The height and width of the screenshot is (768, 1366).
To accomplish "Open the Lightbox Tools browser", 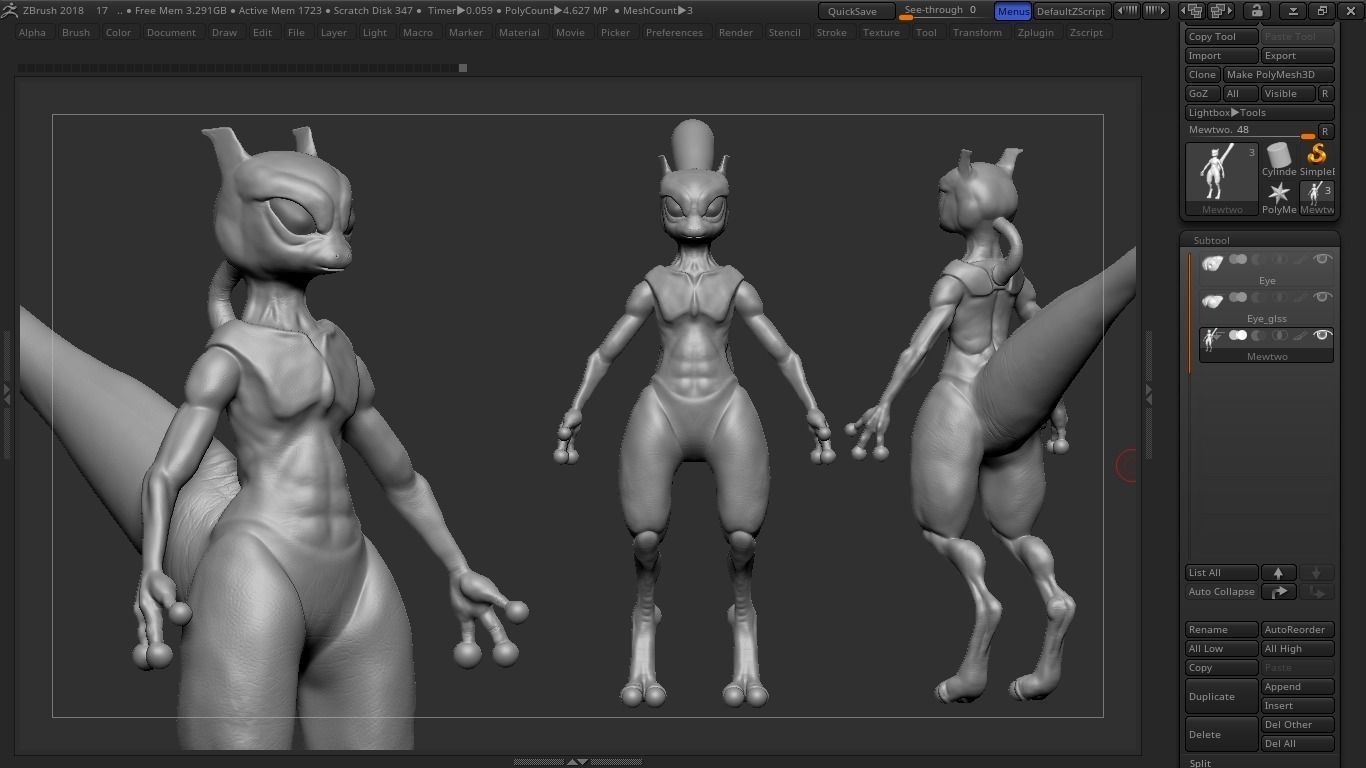I will point(1260,113).
